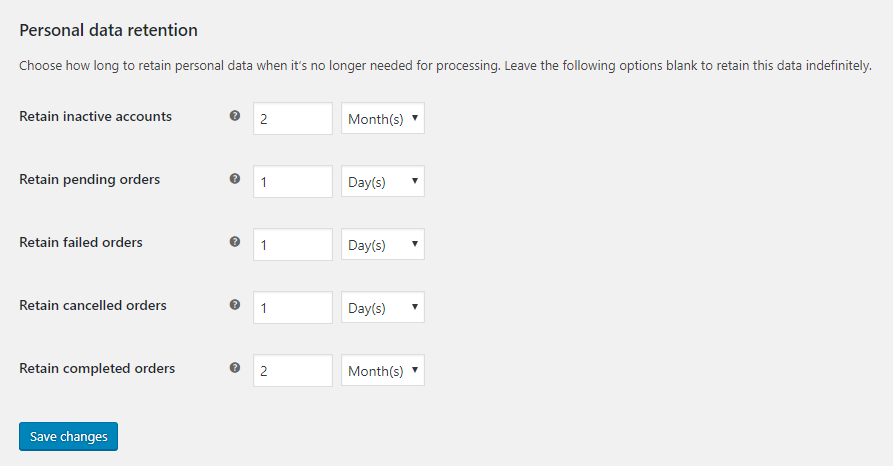
Task: Open the pending orders Day(s) unit dropdown
Action: 383,181
